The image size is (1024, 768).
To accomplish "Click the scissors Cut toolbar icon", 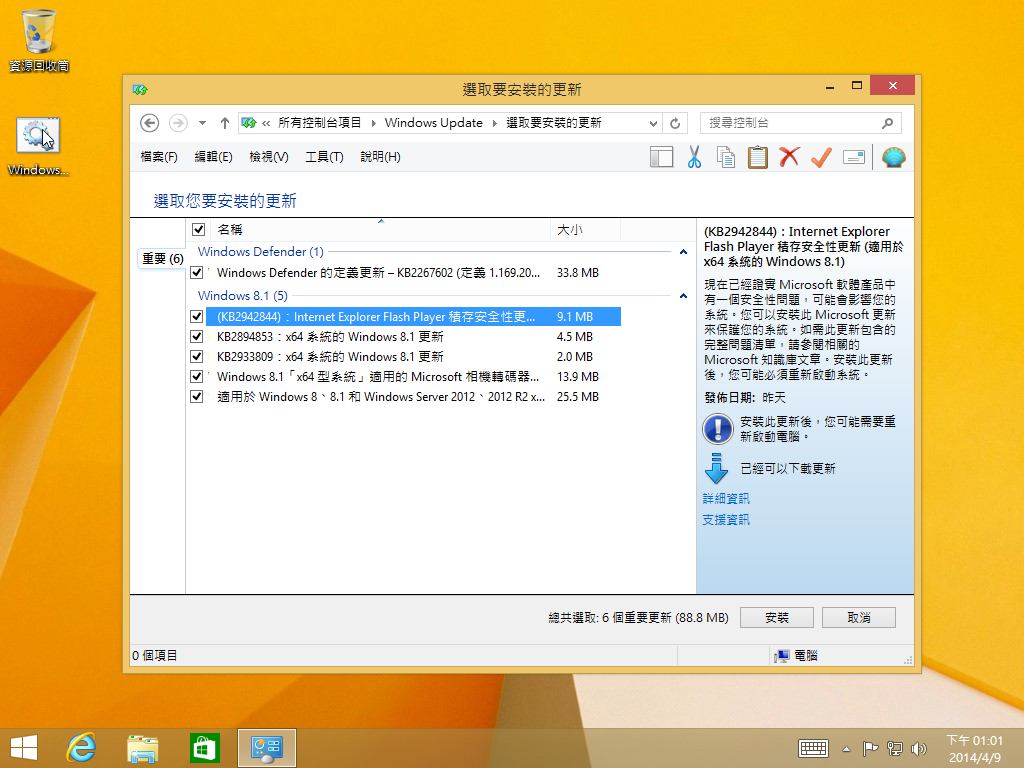I will point(694,157).
